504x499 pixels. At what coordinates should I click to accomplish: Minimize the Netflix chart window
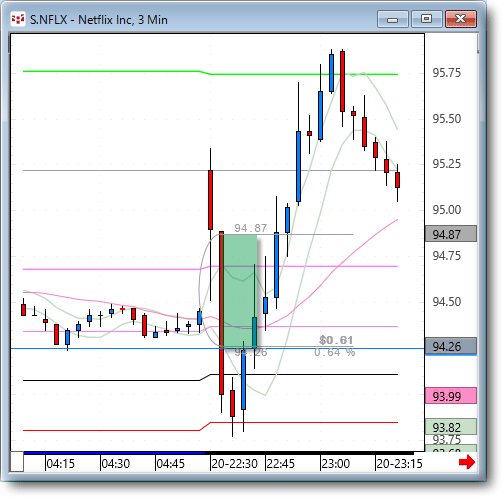tap(393, 19)
